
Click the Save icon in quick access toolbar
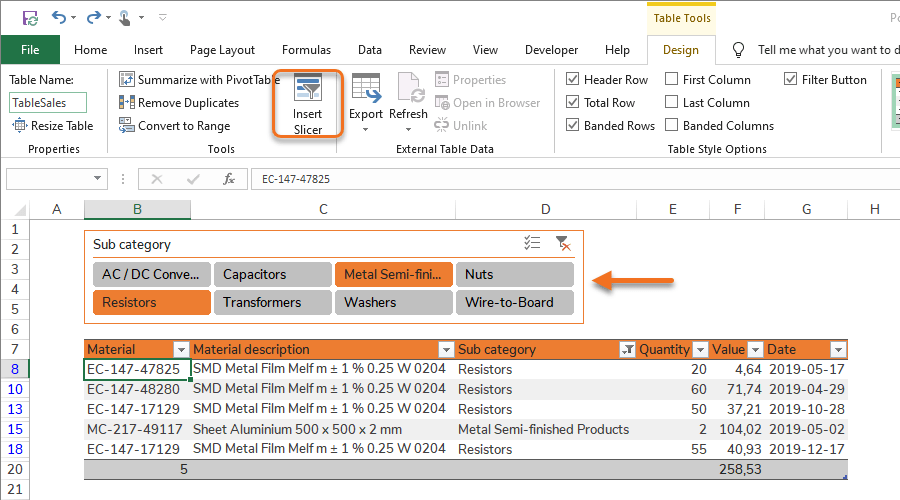[29, 17]
